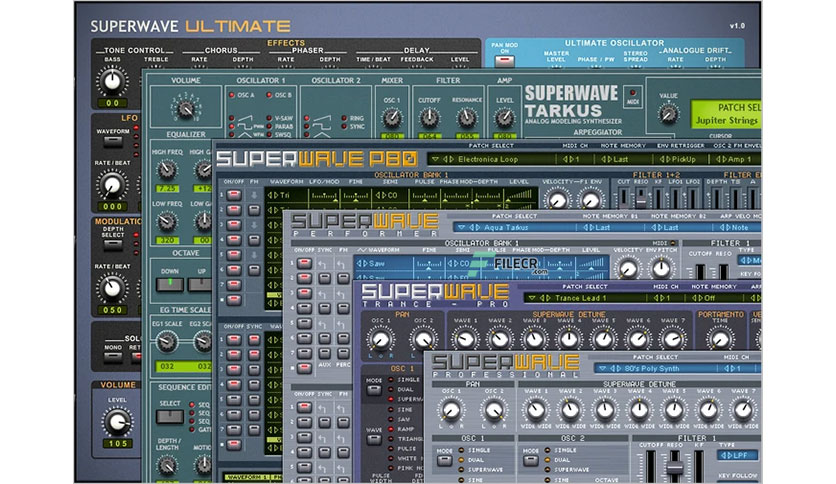Click the Env Pitch knob in Superwave Performer

coord(661,269)
